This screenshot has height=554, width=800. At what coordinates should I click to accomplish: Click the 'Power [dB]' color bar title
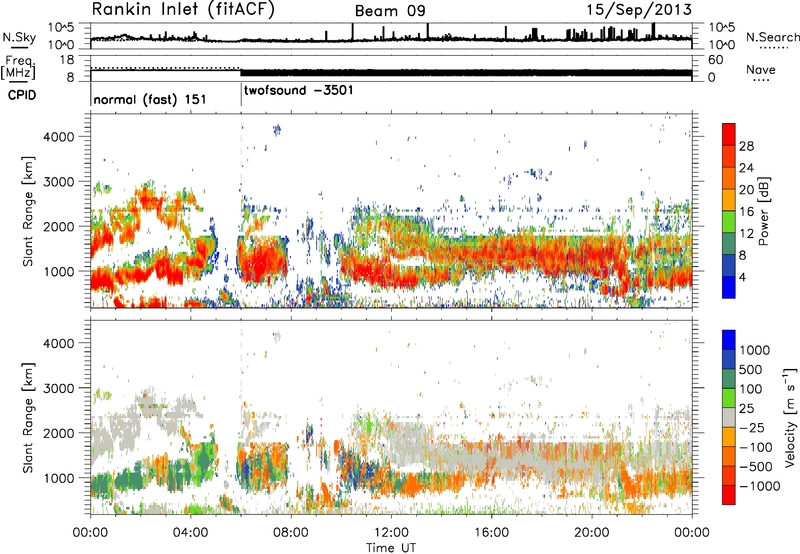[764, 211]
